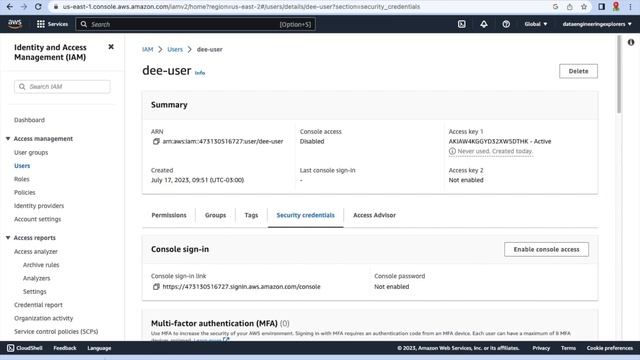Open Account settings in the sidebar
Screen dimensions: 640x360
[x=38, y=219]
